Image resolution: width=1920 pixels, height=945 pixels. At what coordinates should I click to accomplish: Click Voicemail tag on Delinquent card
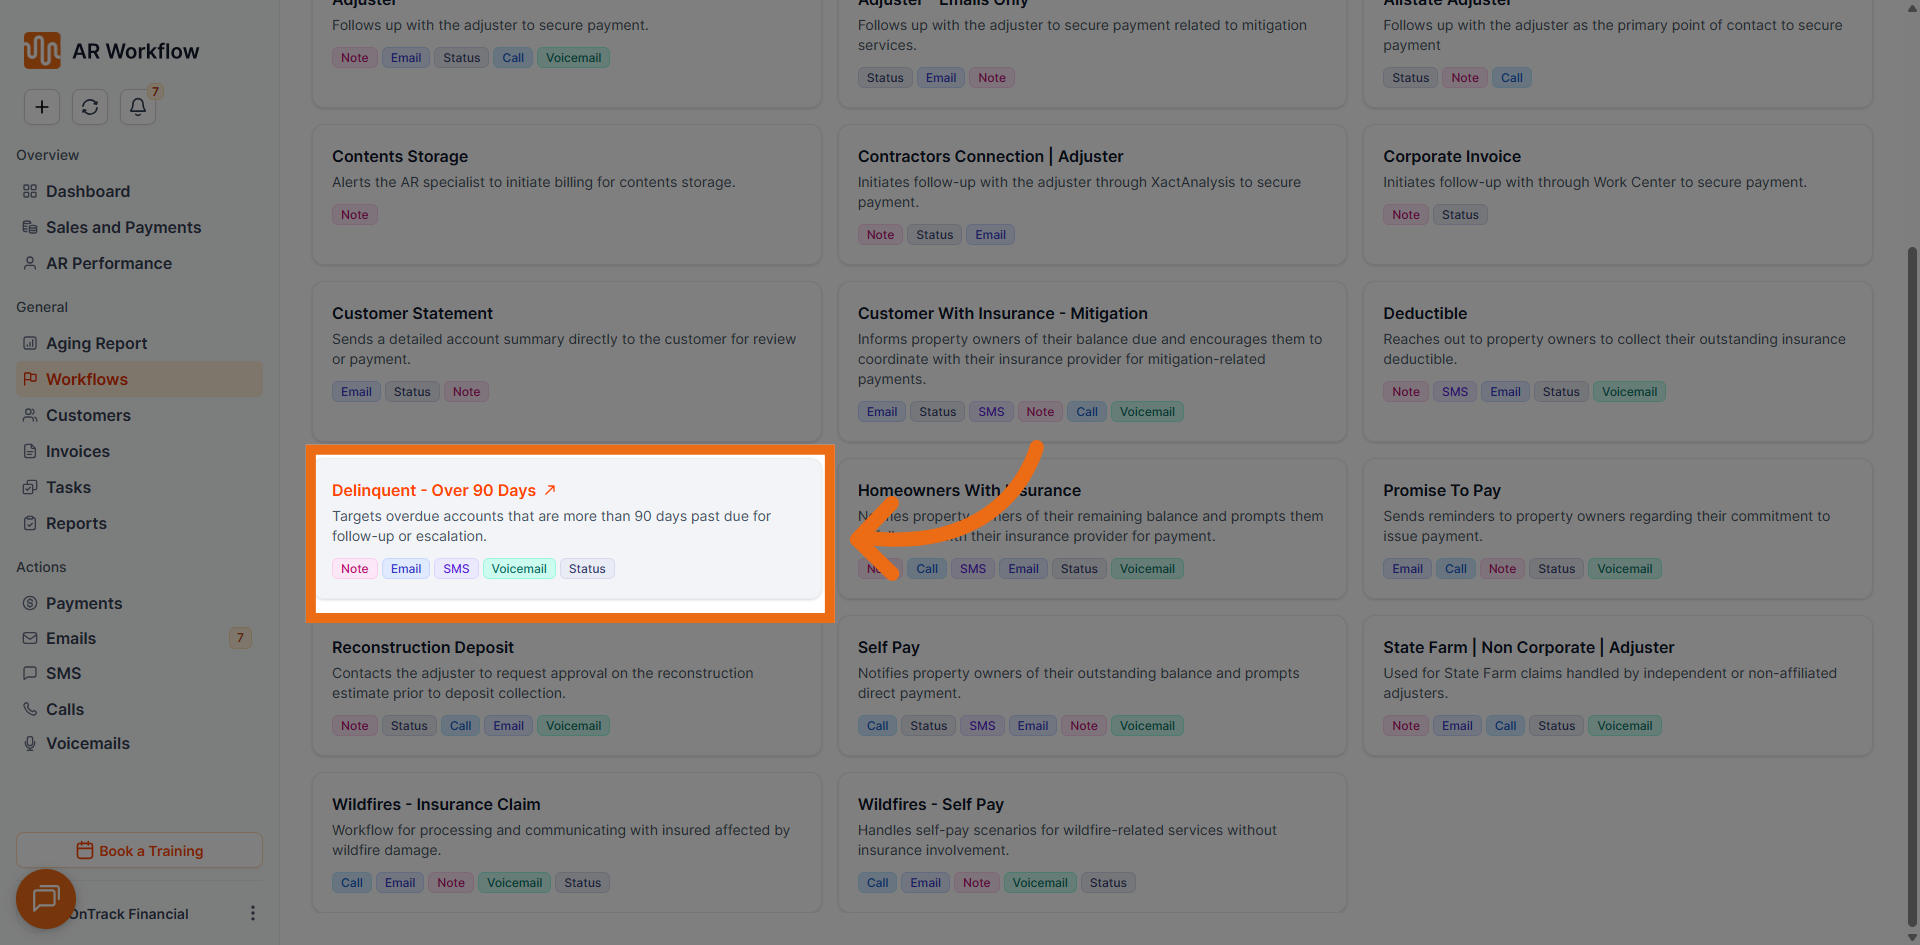click(519, 569)
